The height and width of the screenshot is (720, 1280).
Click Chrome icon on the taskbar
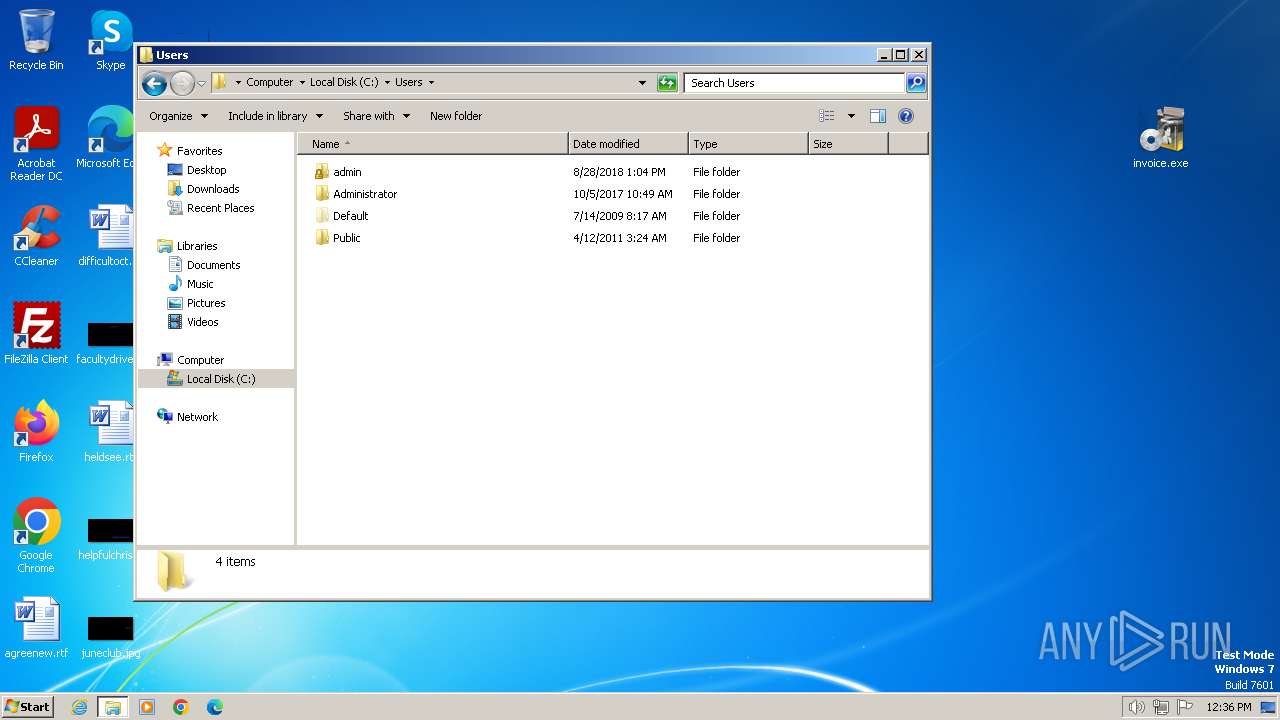(181, 707)
